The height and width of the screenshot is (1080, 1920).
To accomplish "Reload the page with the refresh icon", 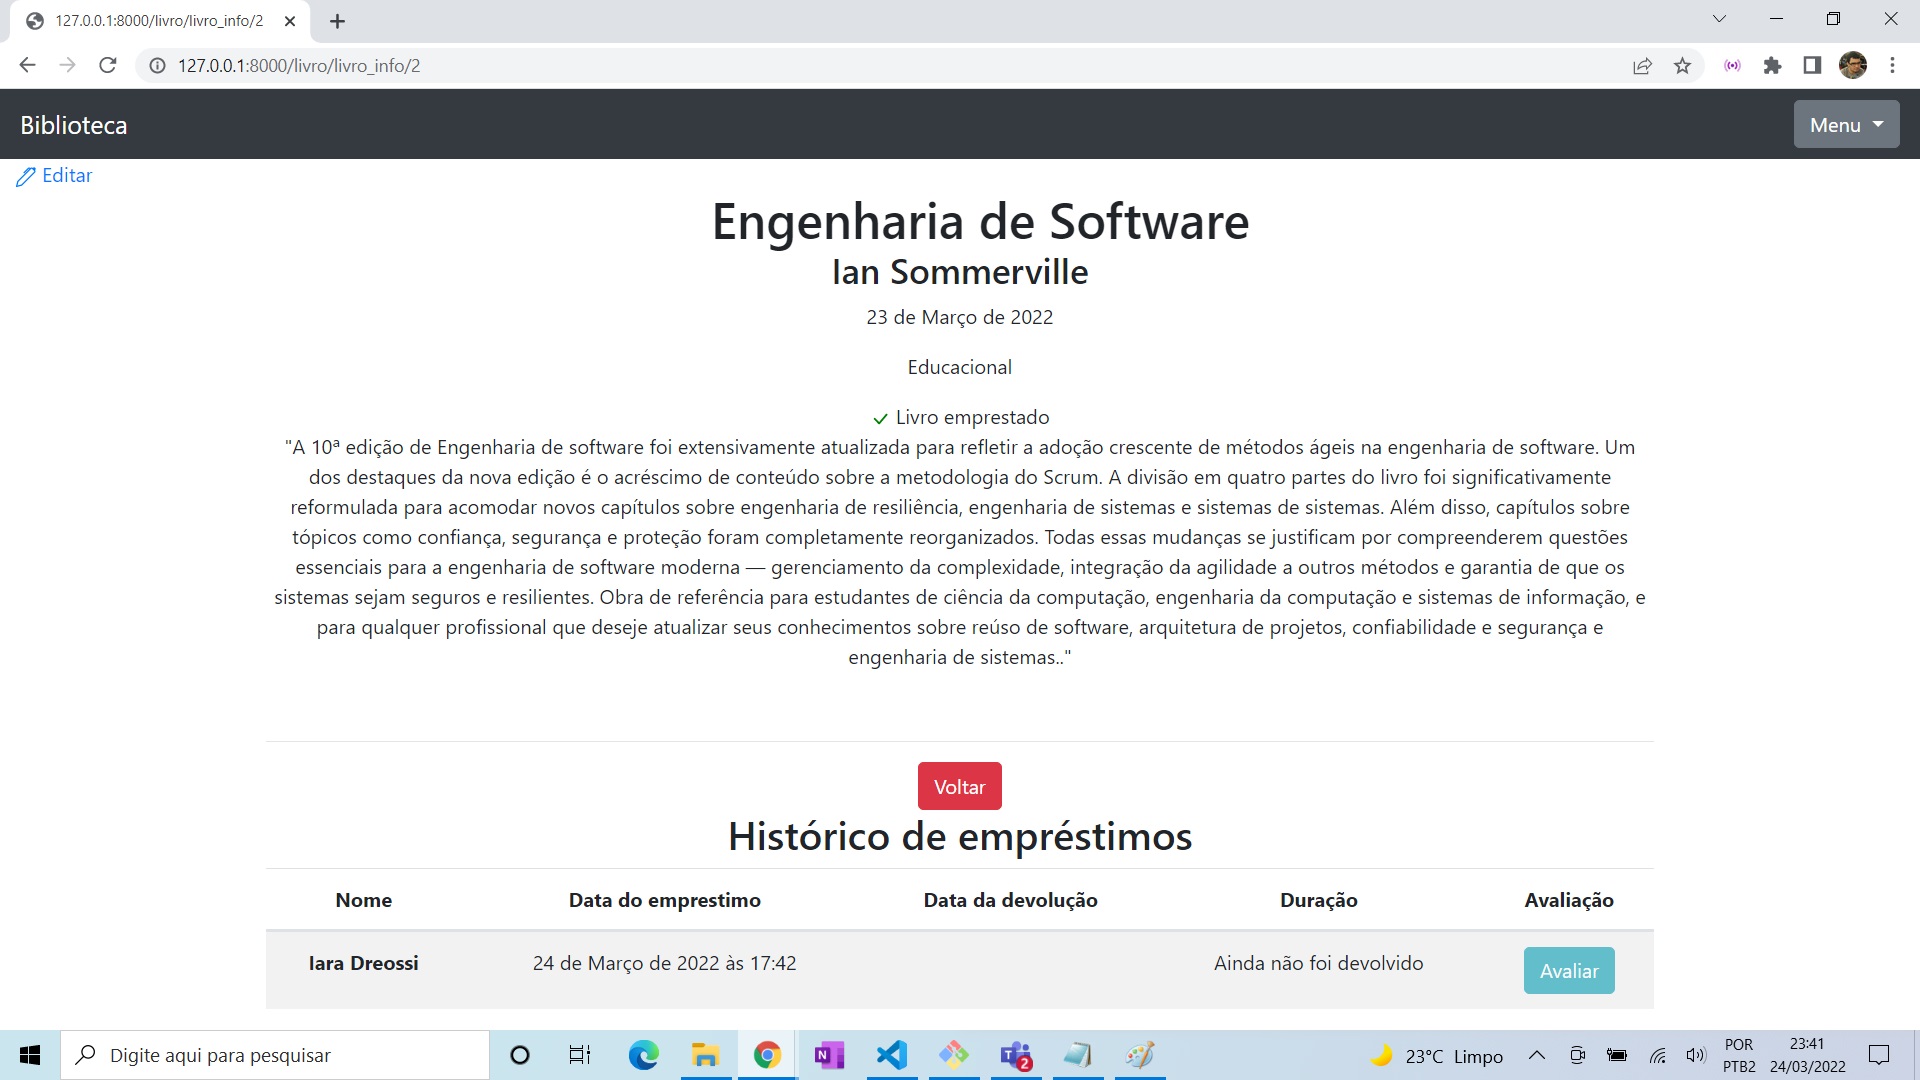I will point(107,65).
